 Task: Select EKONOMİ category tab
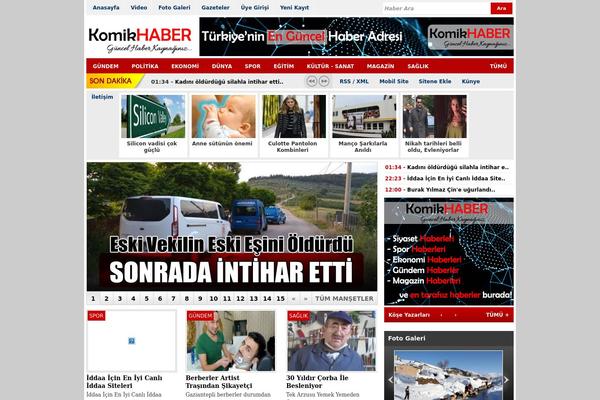[x=185, y=66]
